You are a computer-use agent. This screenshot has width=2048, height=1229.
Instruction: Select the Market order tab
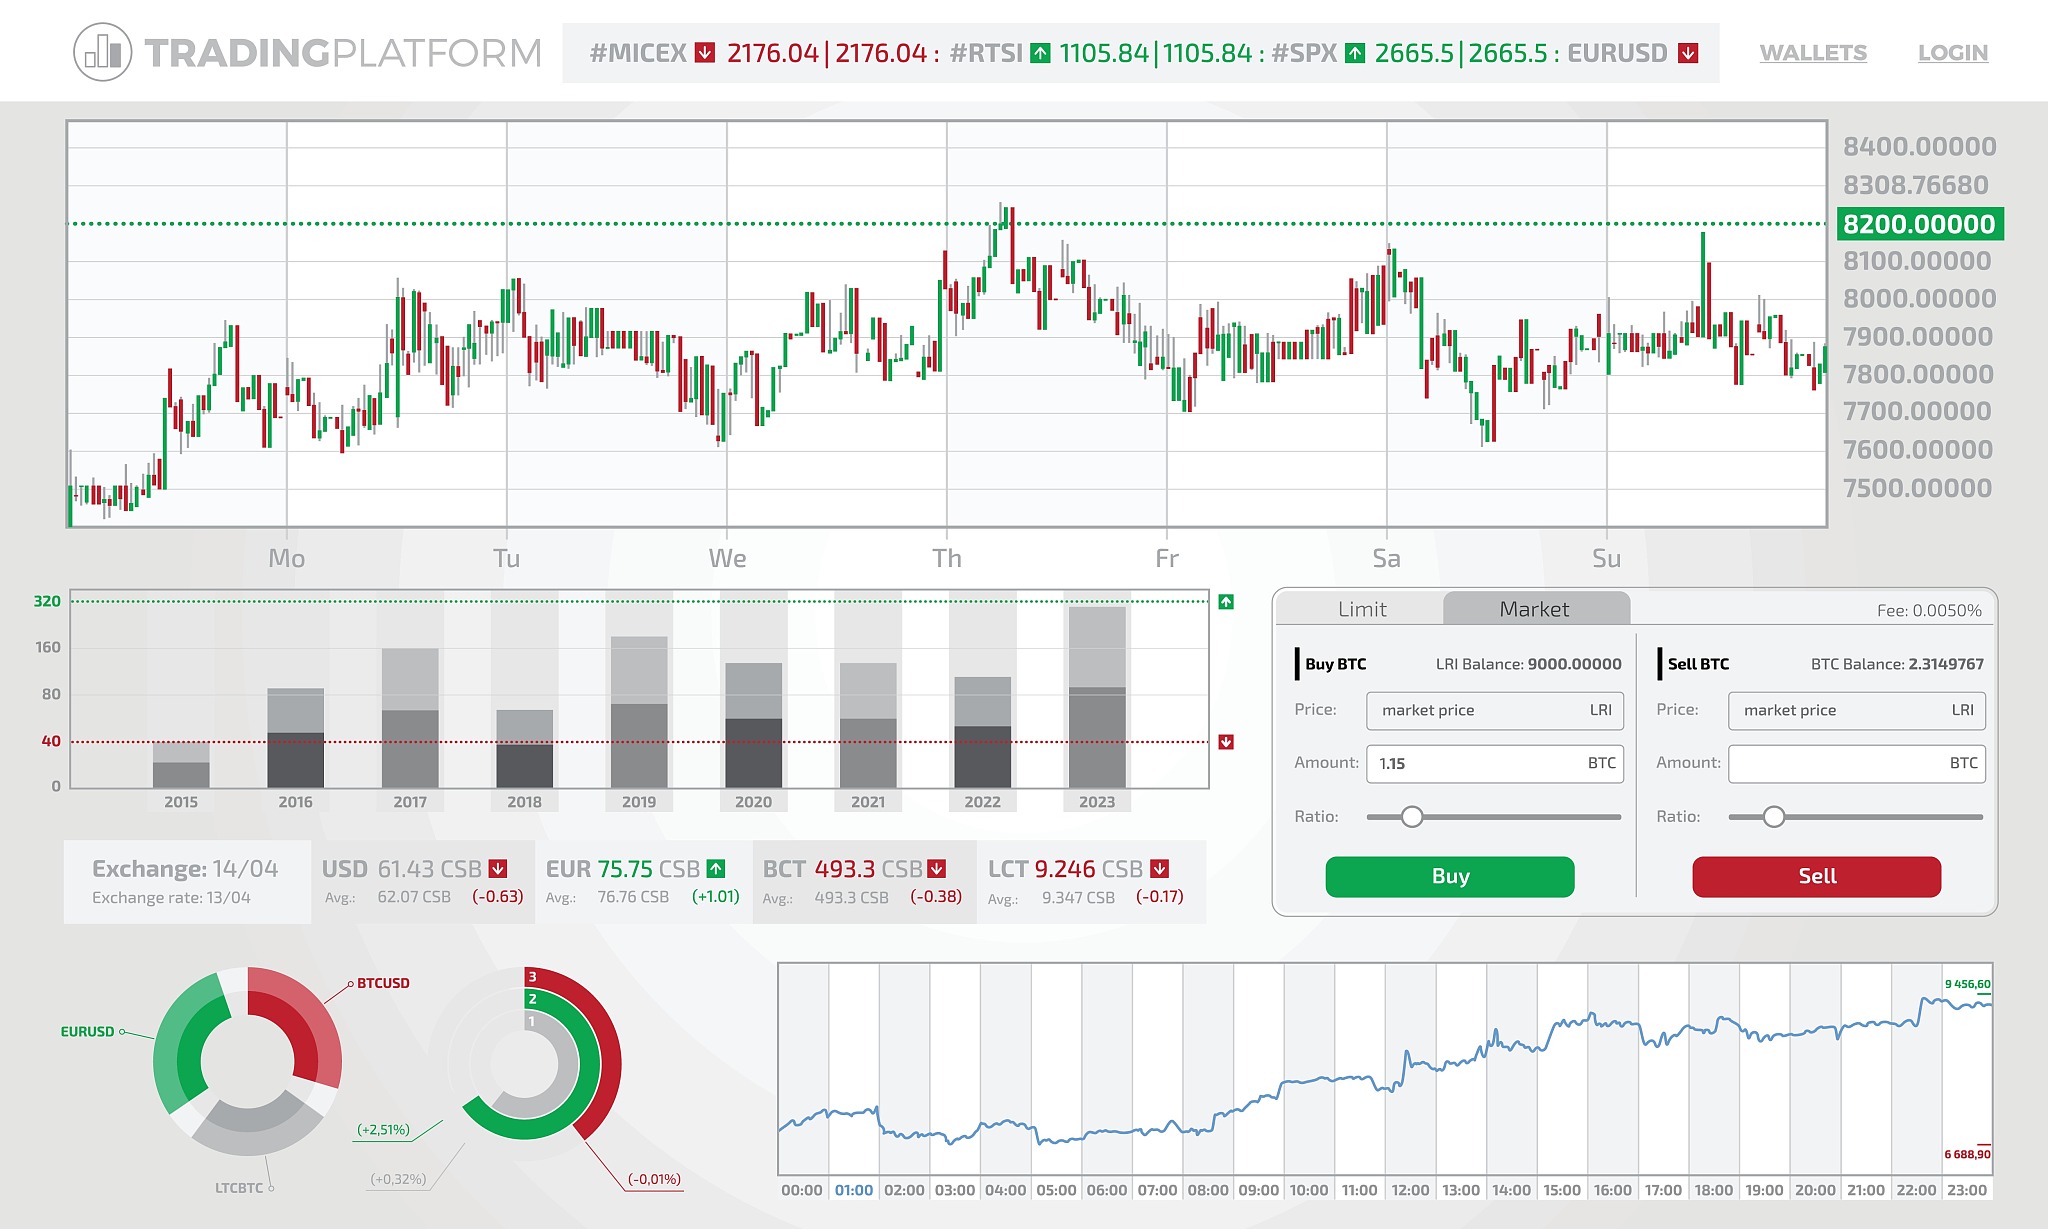click(1534, 609)
